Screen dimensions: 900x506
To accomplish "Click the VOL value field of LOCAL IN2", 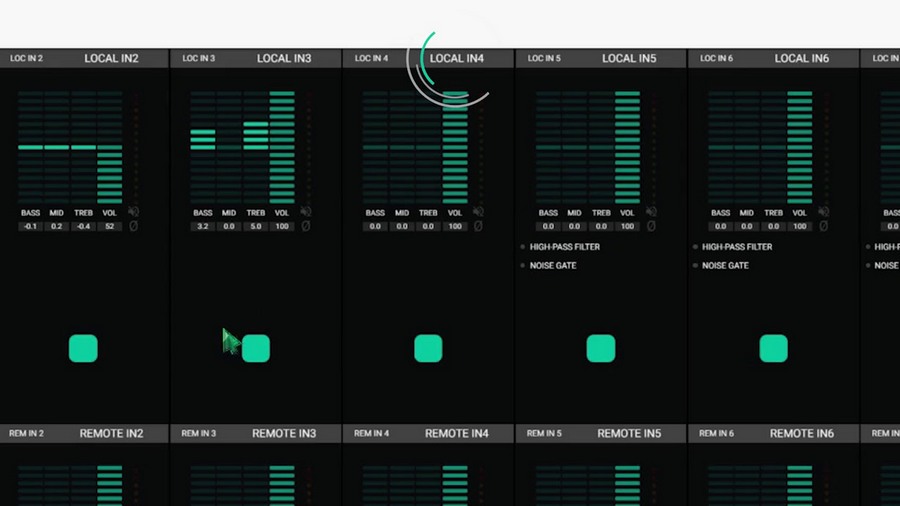I will click(110, 227).
